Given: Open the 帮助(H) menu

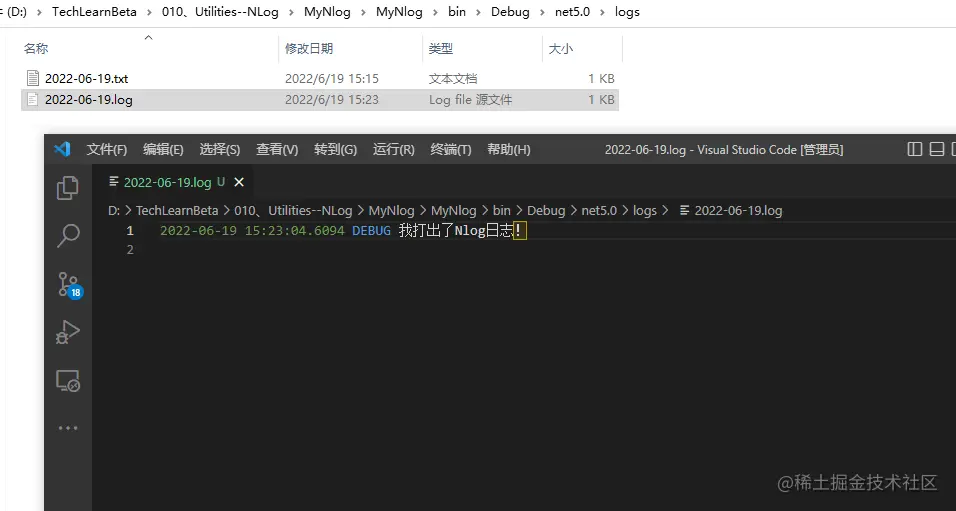Looking at the screenshot, I should (x=508, y=149).
